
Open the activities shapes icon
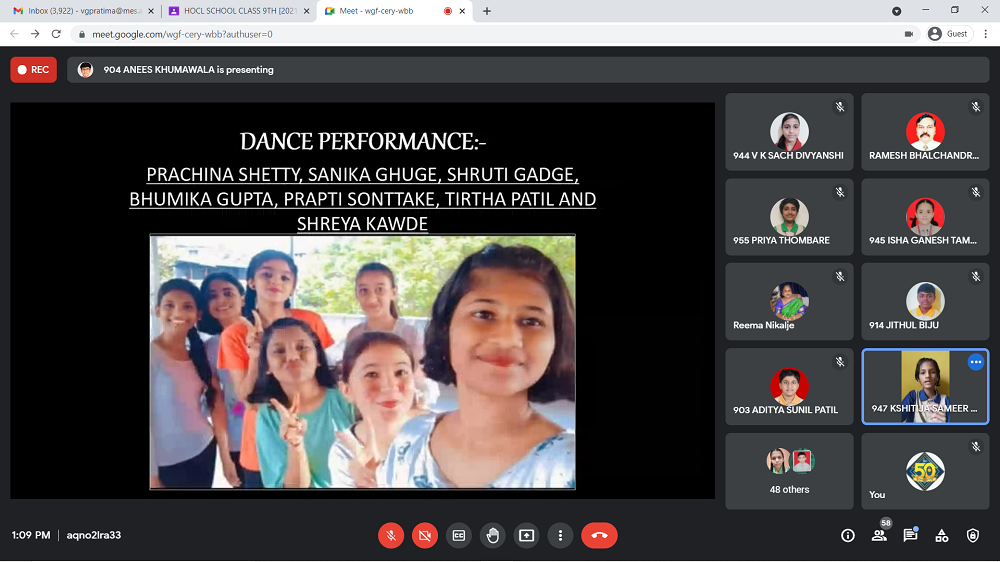tap(941, 536)
